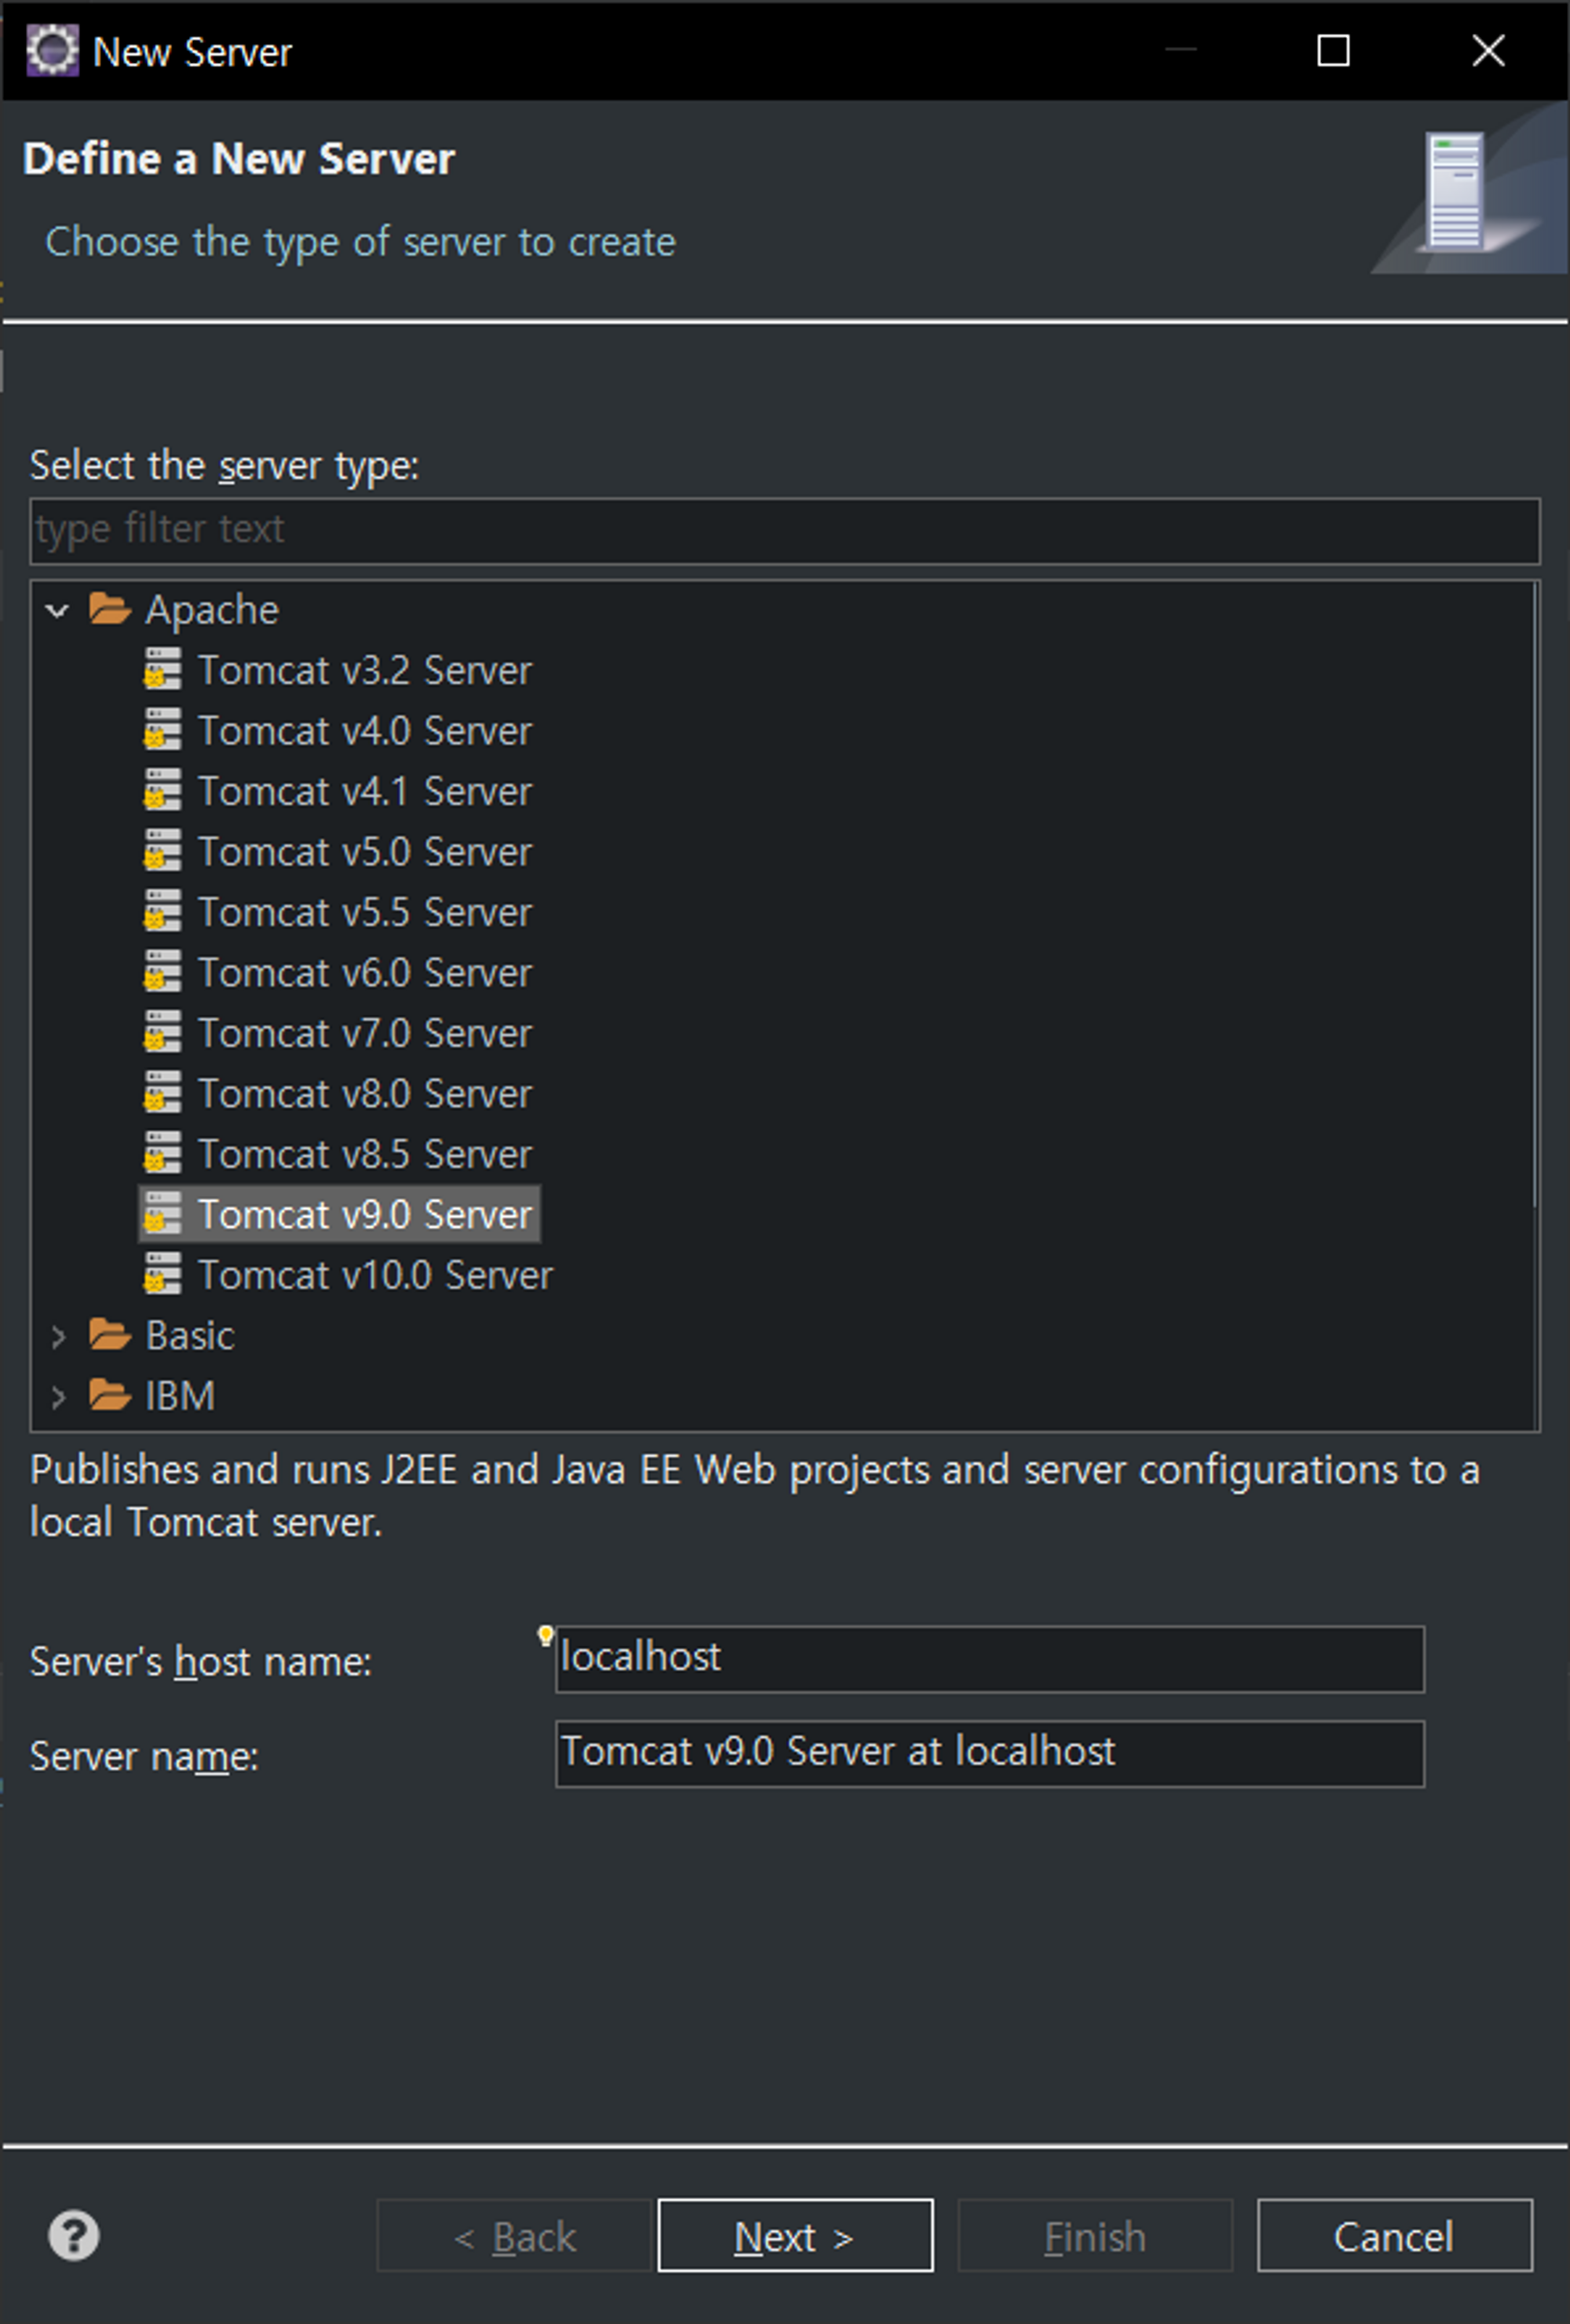1570x2324 pixels.
Task: Click the Tomcat v8.5 Server icon
Action: pos(162,1153)
